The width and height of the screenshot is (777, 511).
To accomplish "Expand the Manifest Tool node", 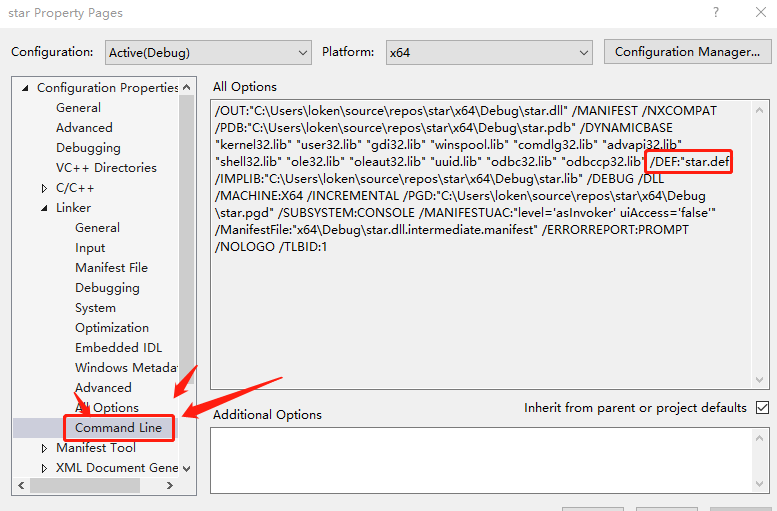I will pos(44,448).
